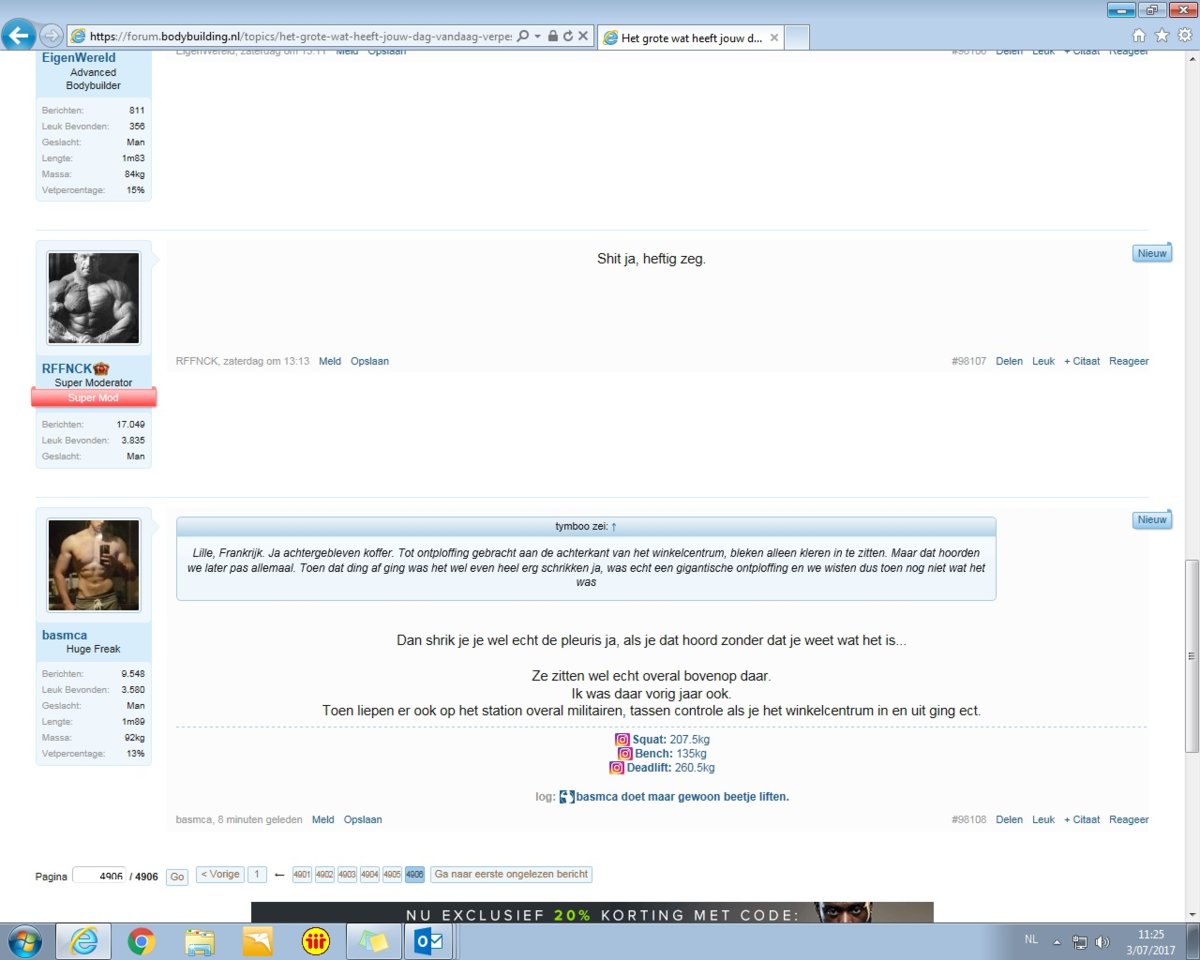Refresh the page with the reload icon

click(568, 36)
